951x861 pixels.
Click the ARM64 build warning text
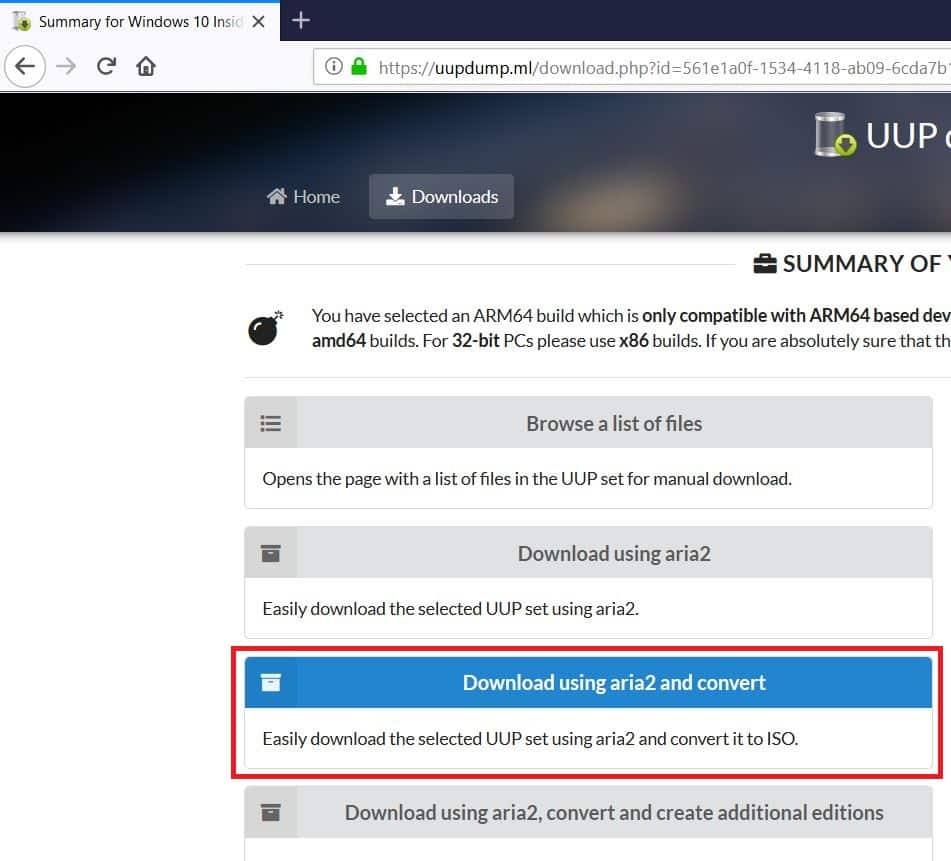coord(631,328)
